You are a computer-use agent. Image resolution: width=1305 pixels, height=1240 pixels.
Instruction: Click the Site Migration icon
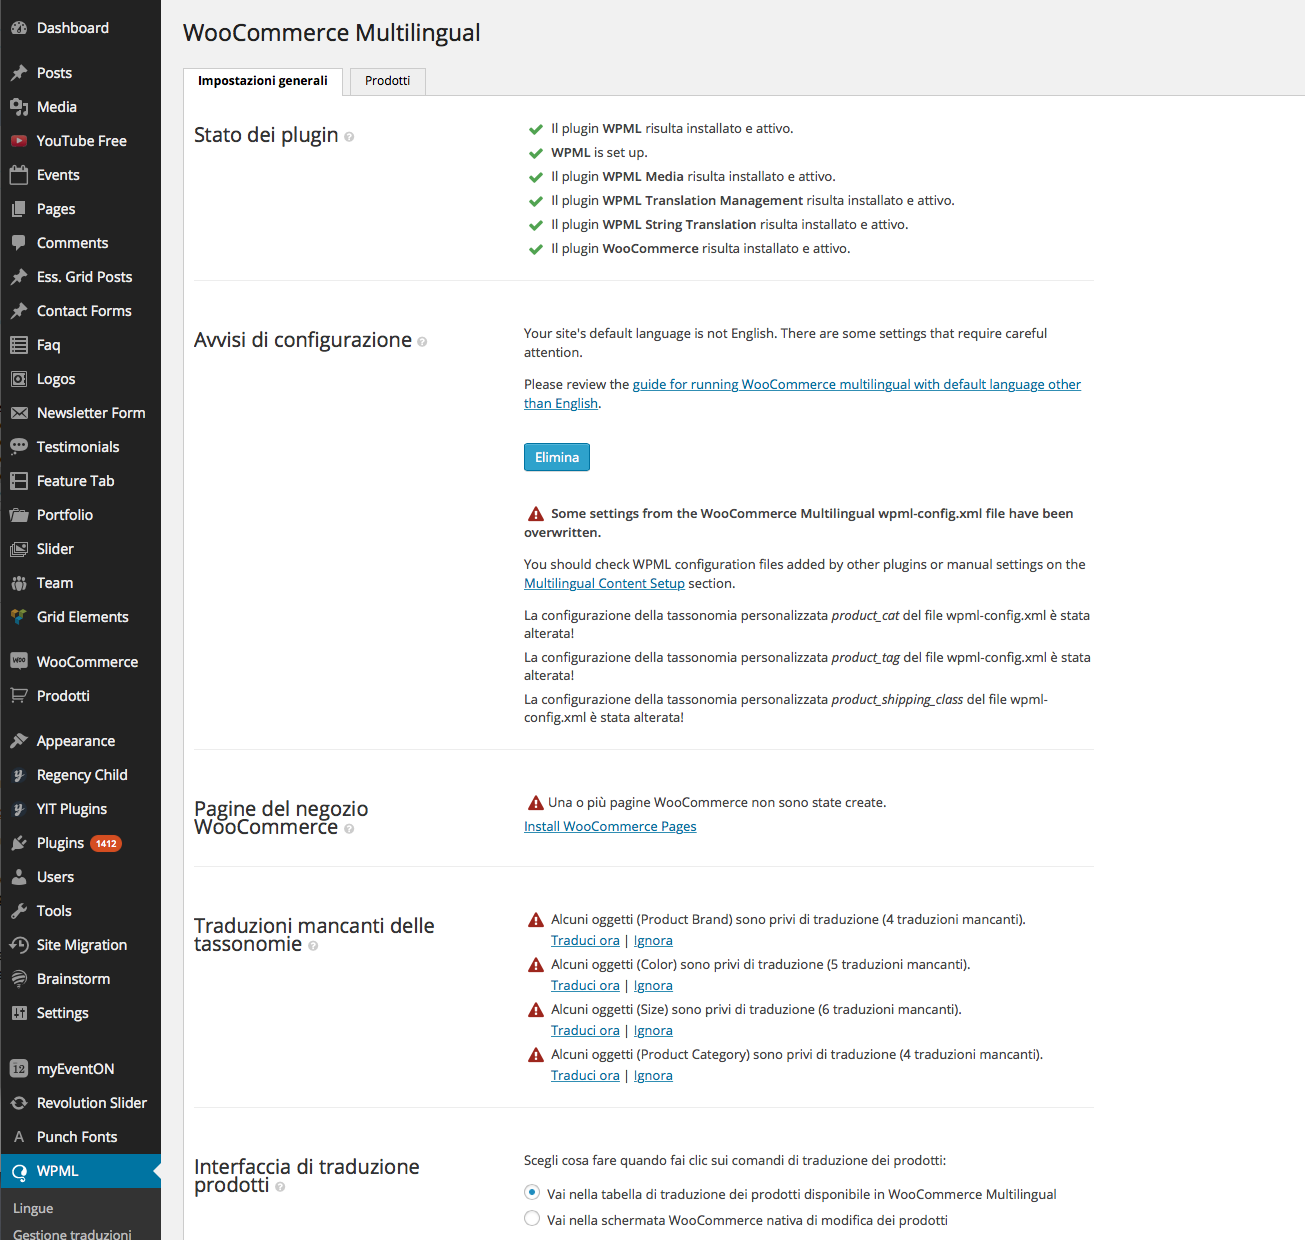(x=19, y=945)
